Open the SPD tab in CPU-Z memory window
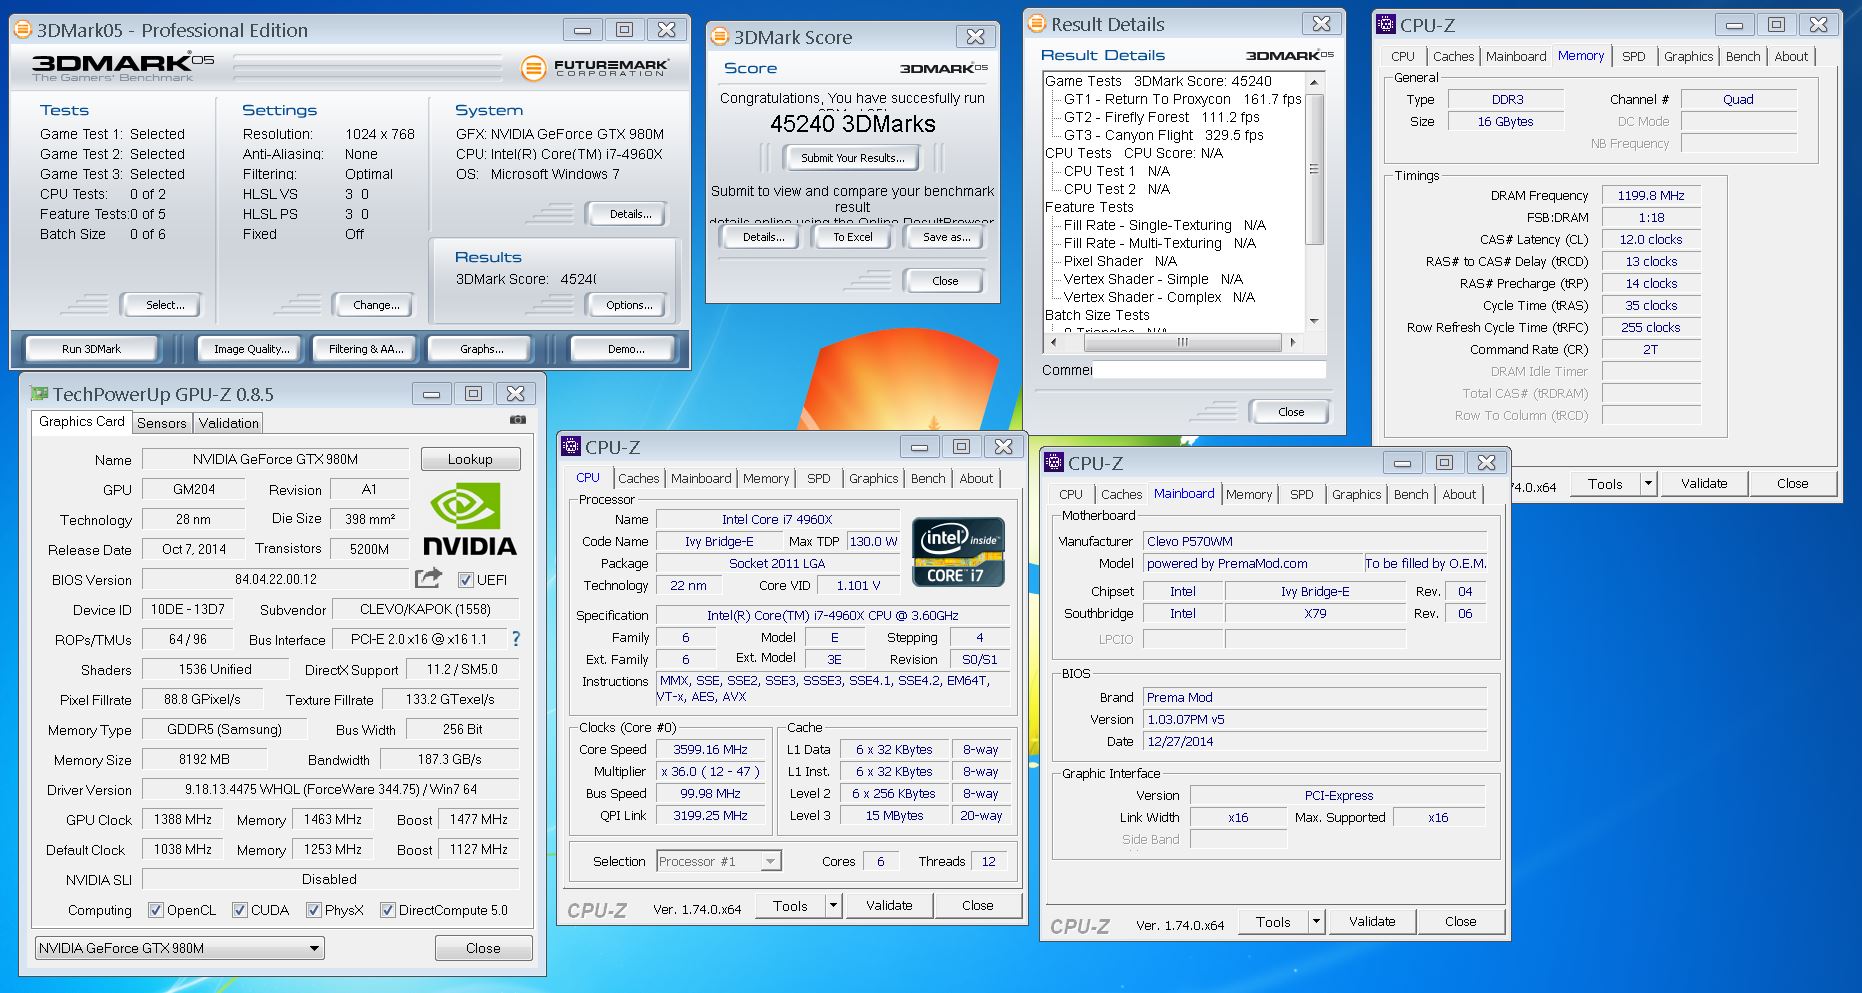The width and height of the screenshot is (1862, 993). [x=1633, y=56]
